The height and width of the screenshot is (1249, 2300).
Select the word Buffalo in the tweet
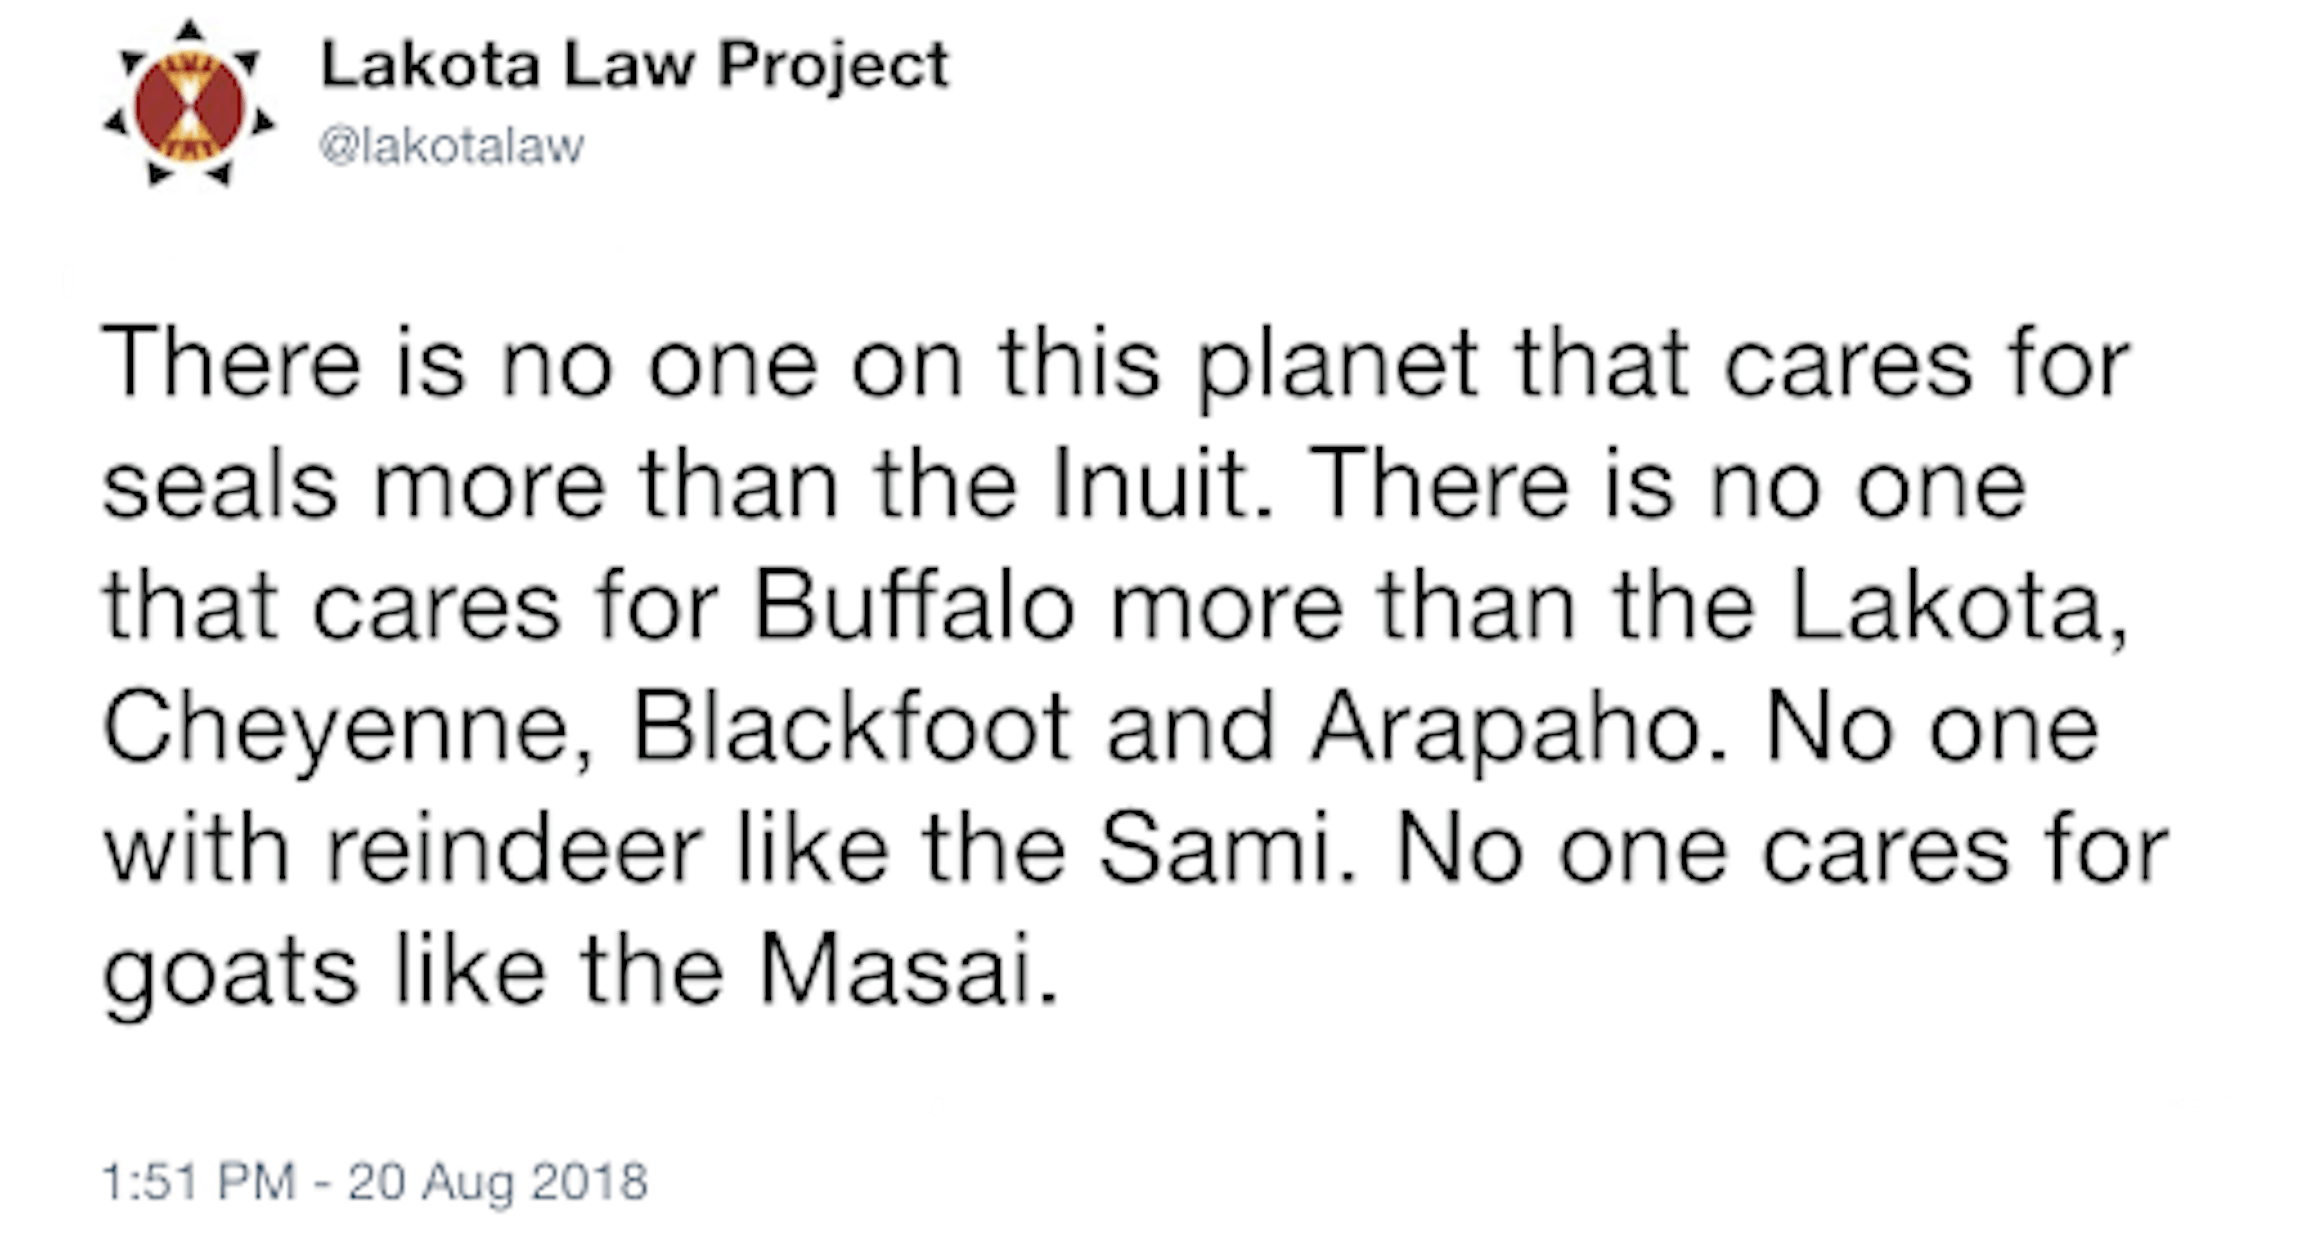coord(914,606)
